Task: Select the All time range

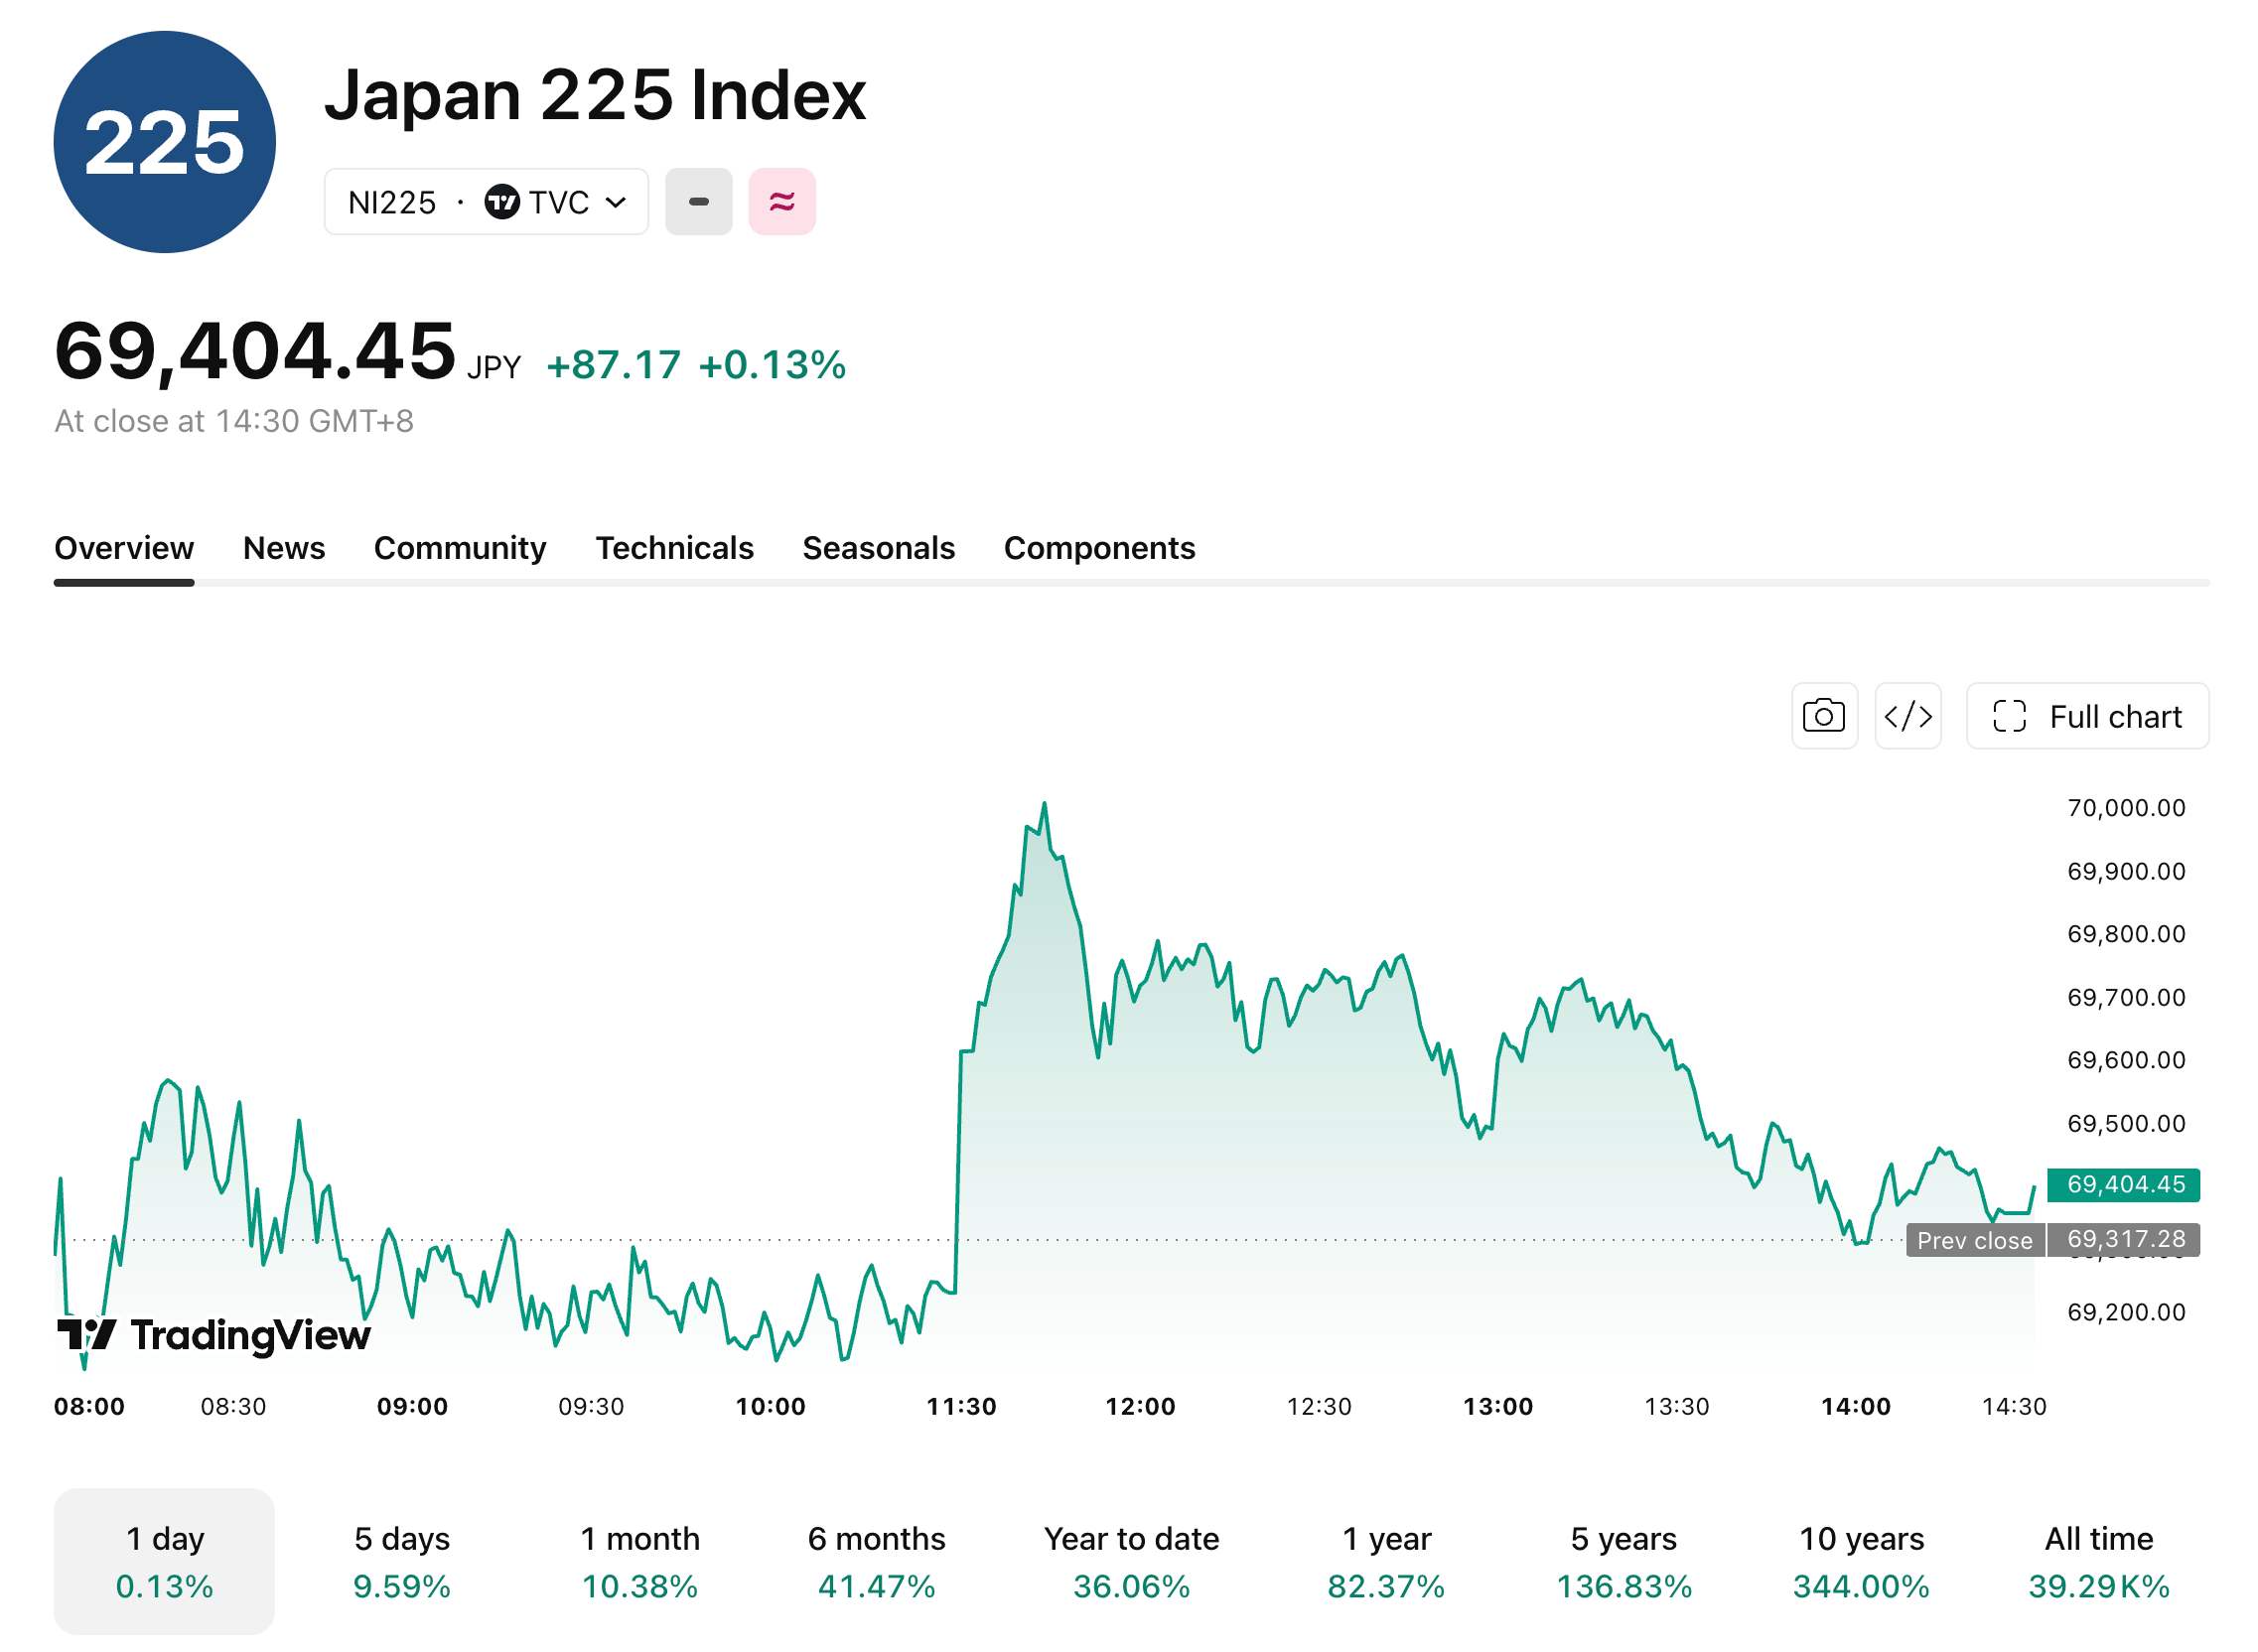Action: pos(2099,1561)
